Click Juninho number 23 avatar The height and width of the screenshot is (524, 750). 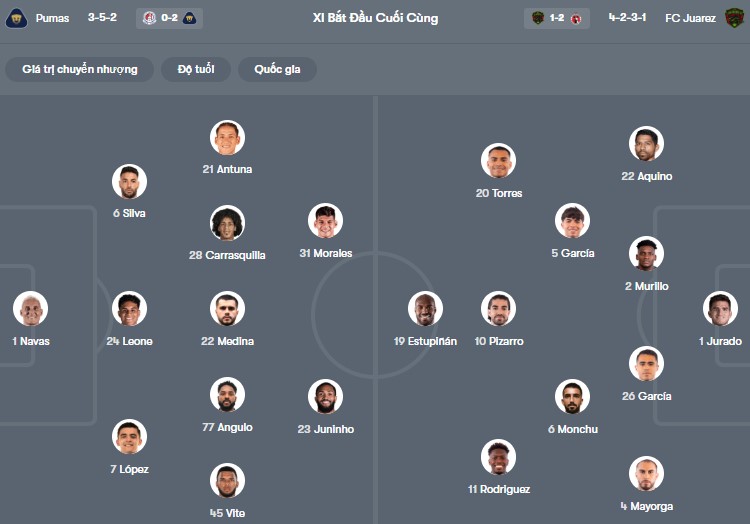326,397
